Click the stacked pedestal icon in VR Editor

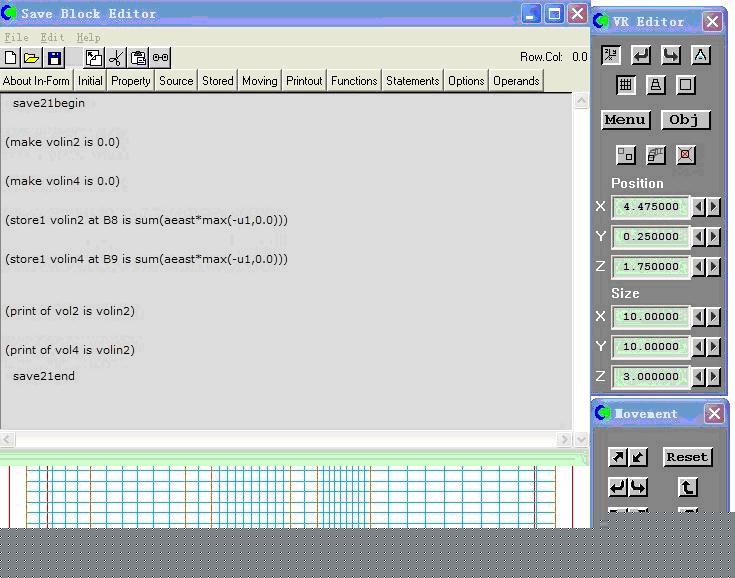point(656,85)
